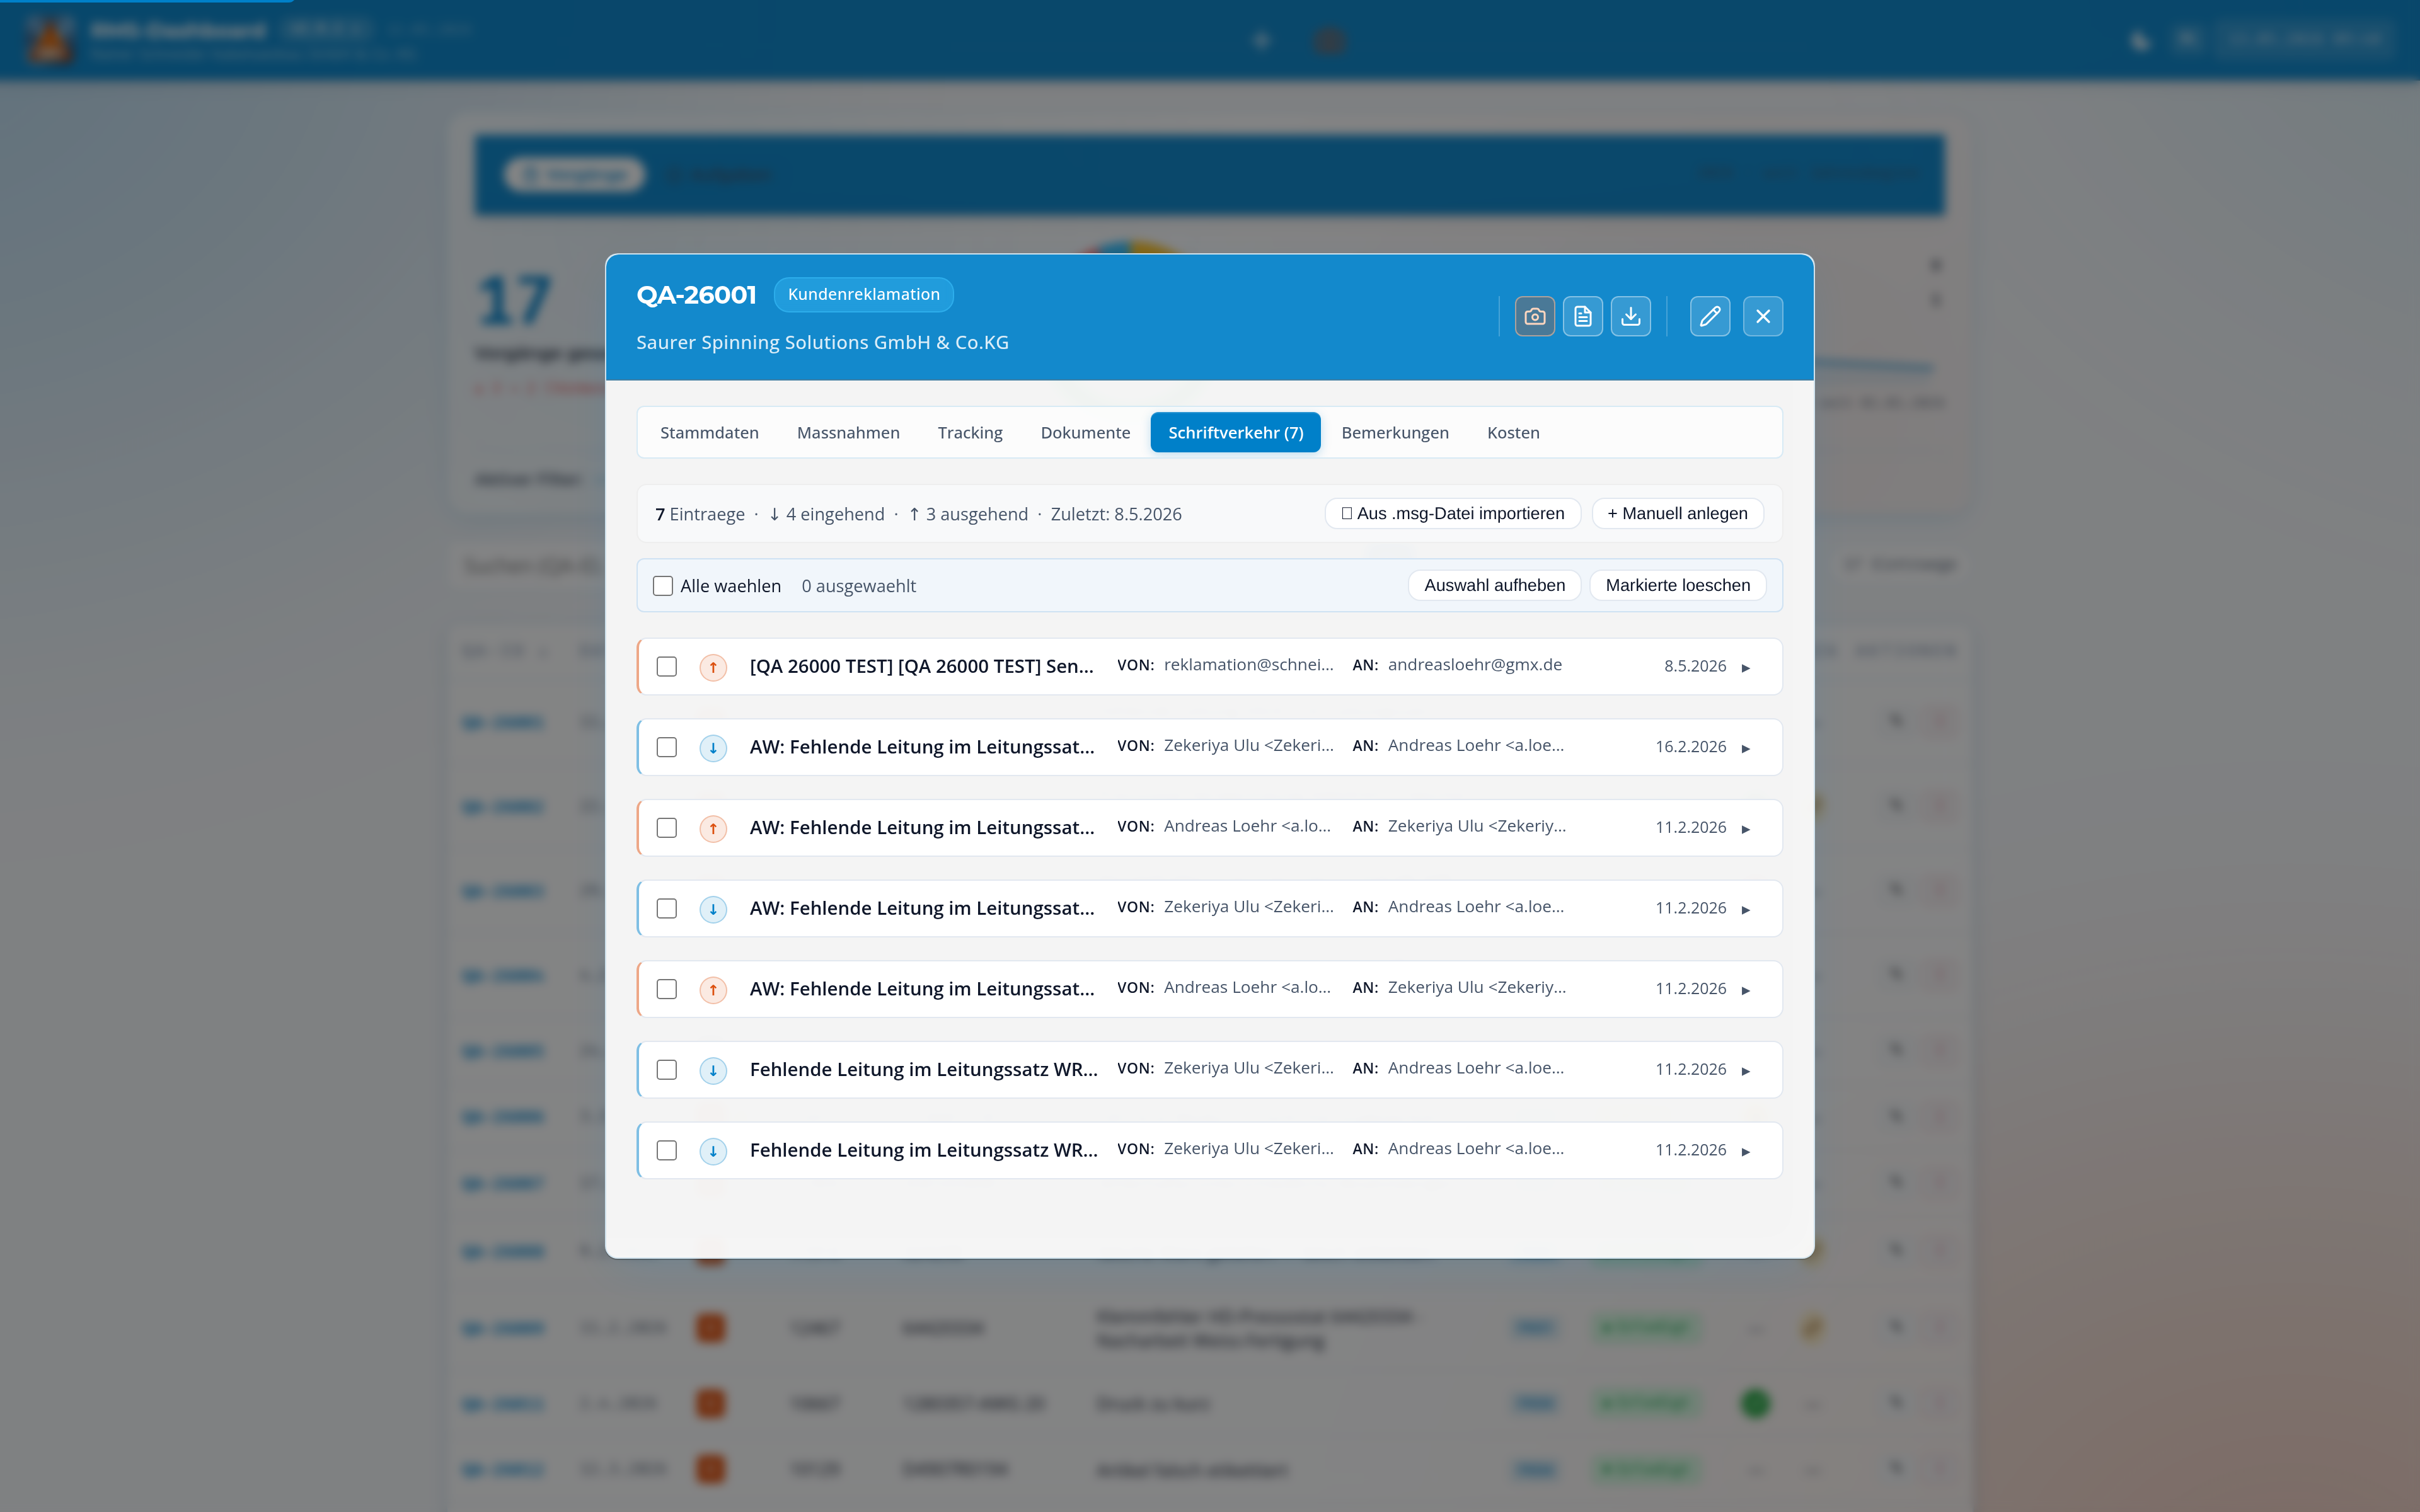Image resolution: width=2420 pixels, height=1512 pixels.
Task: Click outgoing arrow icon of QA 26000 TEST entry
Action: tap(713, 667)
